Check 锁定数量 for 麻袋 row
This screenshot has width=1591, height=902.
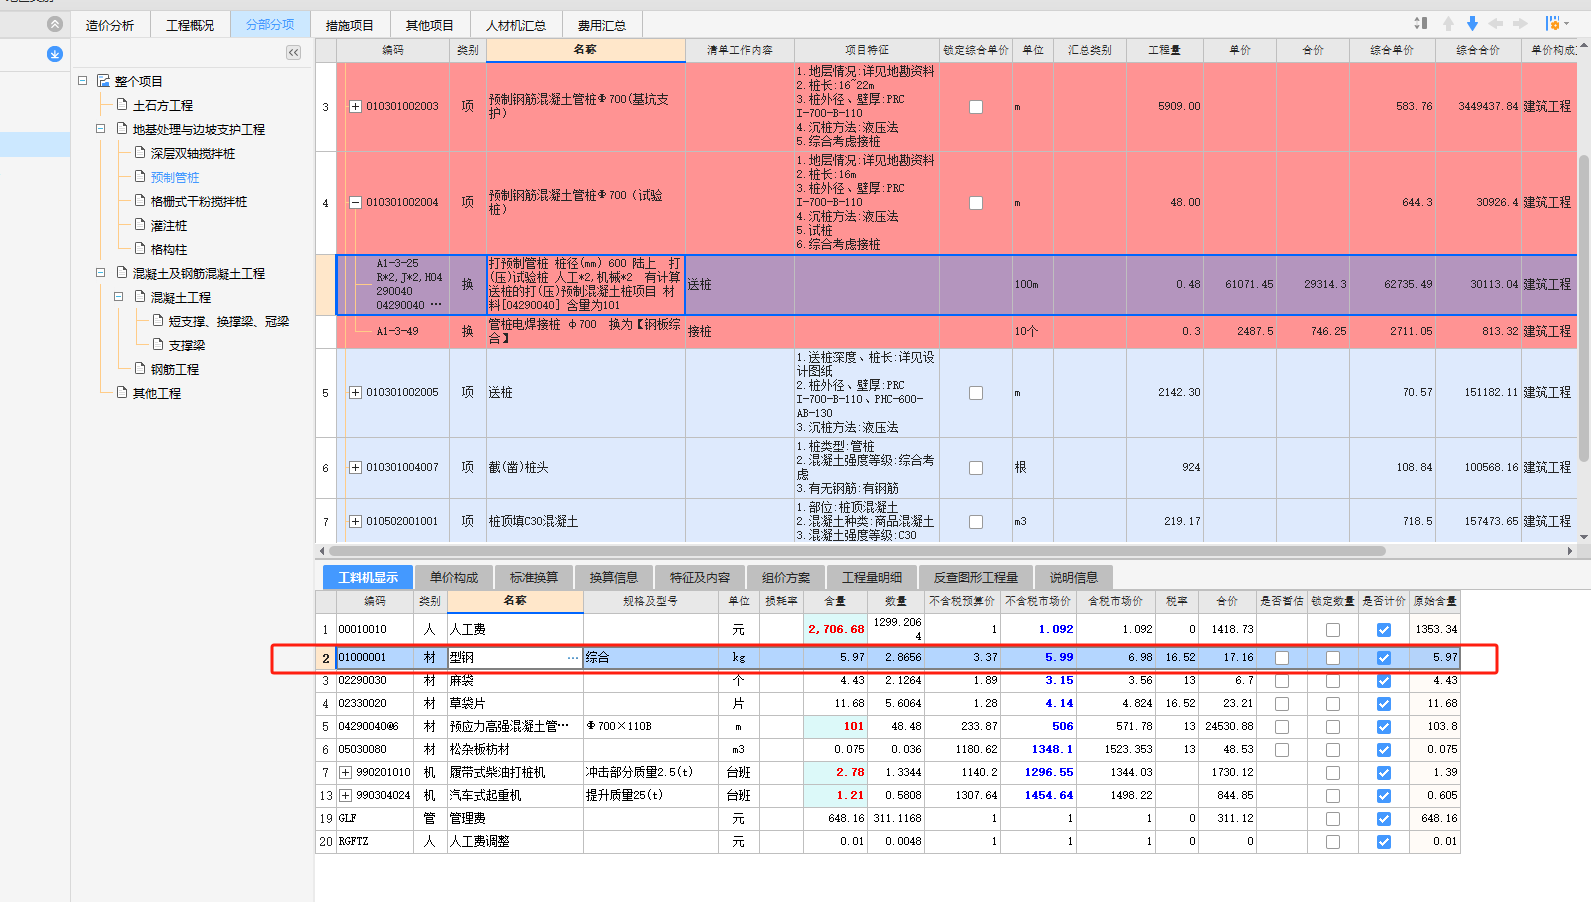[x=1333, y=681]
